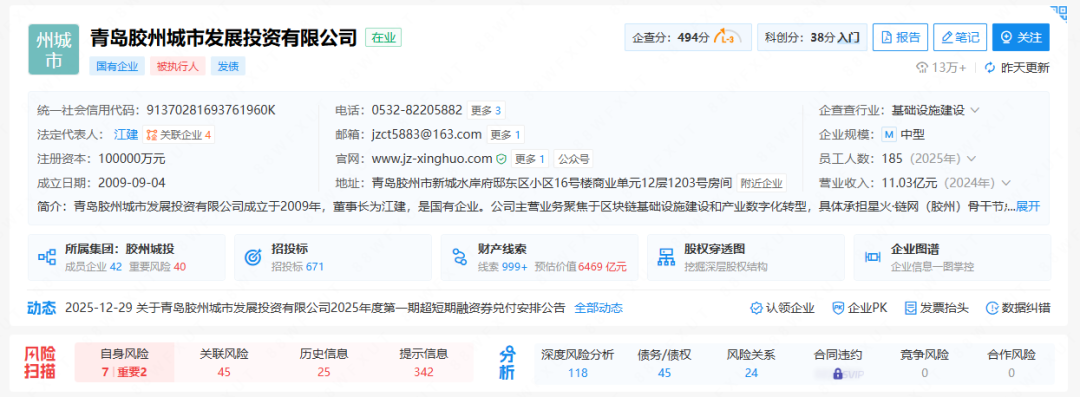This screenshot has height=397, width=1080.
Task: Click the QR code icon in corner
Action: click(x=1058, y=13)
